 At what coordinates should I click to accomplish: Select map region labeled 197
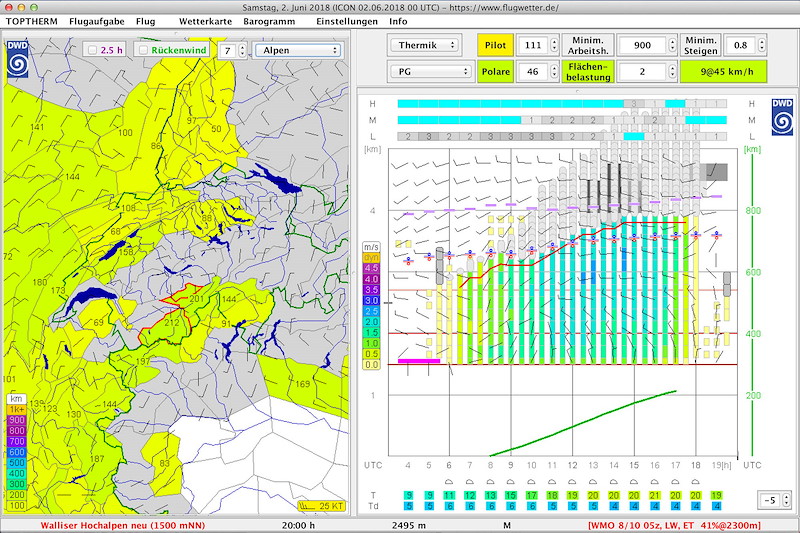pyautogui.click(x=143, y=361)
